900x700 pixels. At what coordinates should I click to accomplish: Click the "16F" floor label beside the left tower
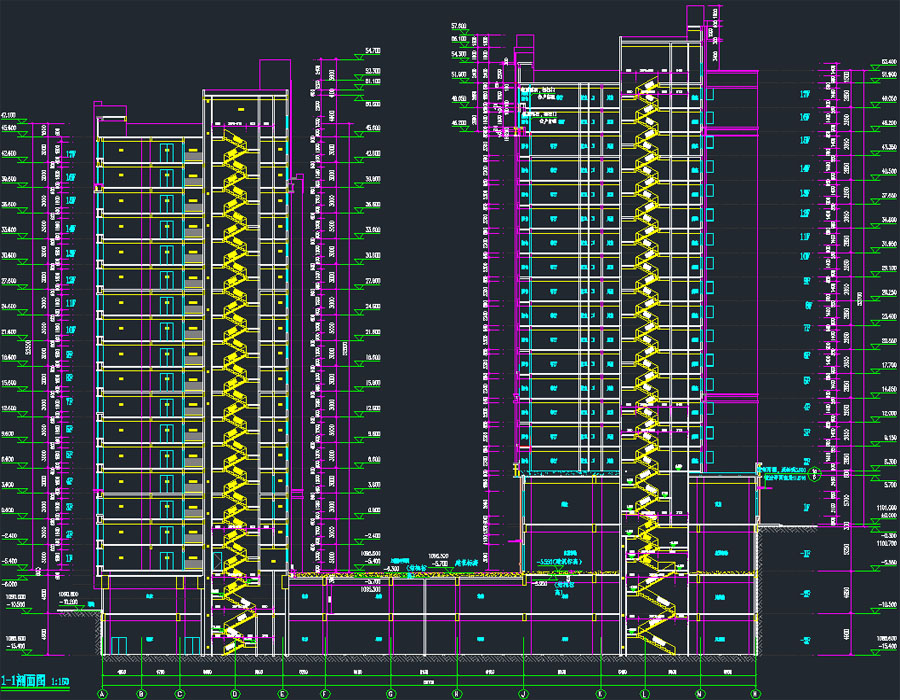(71, 178)
